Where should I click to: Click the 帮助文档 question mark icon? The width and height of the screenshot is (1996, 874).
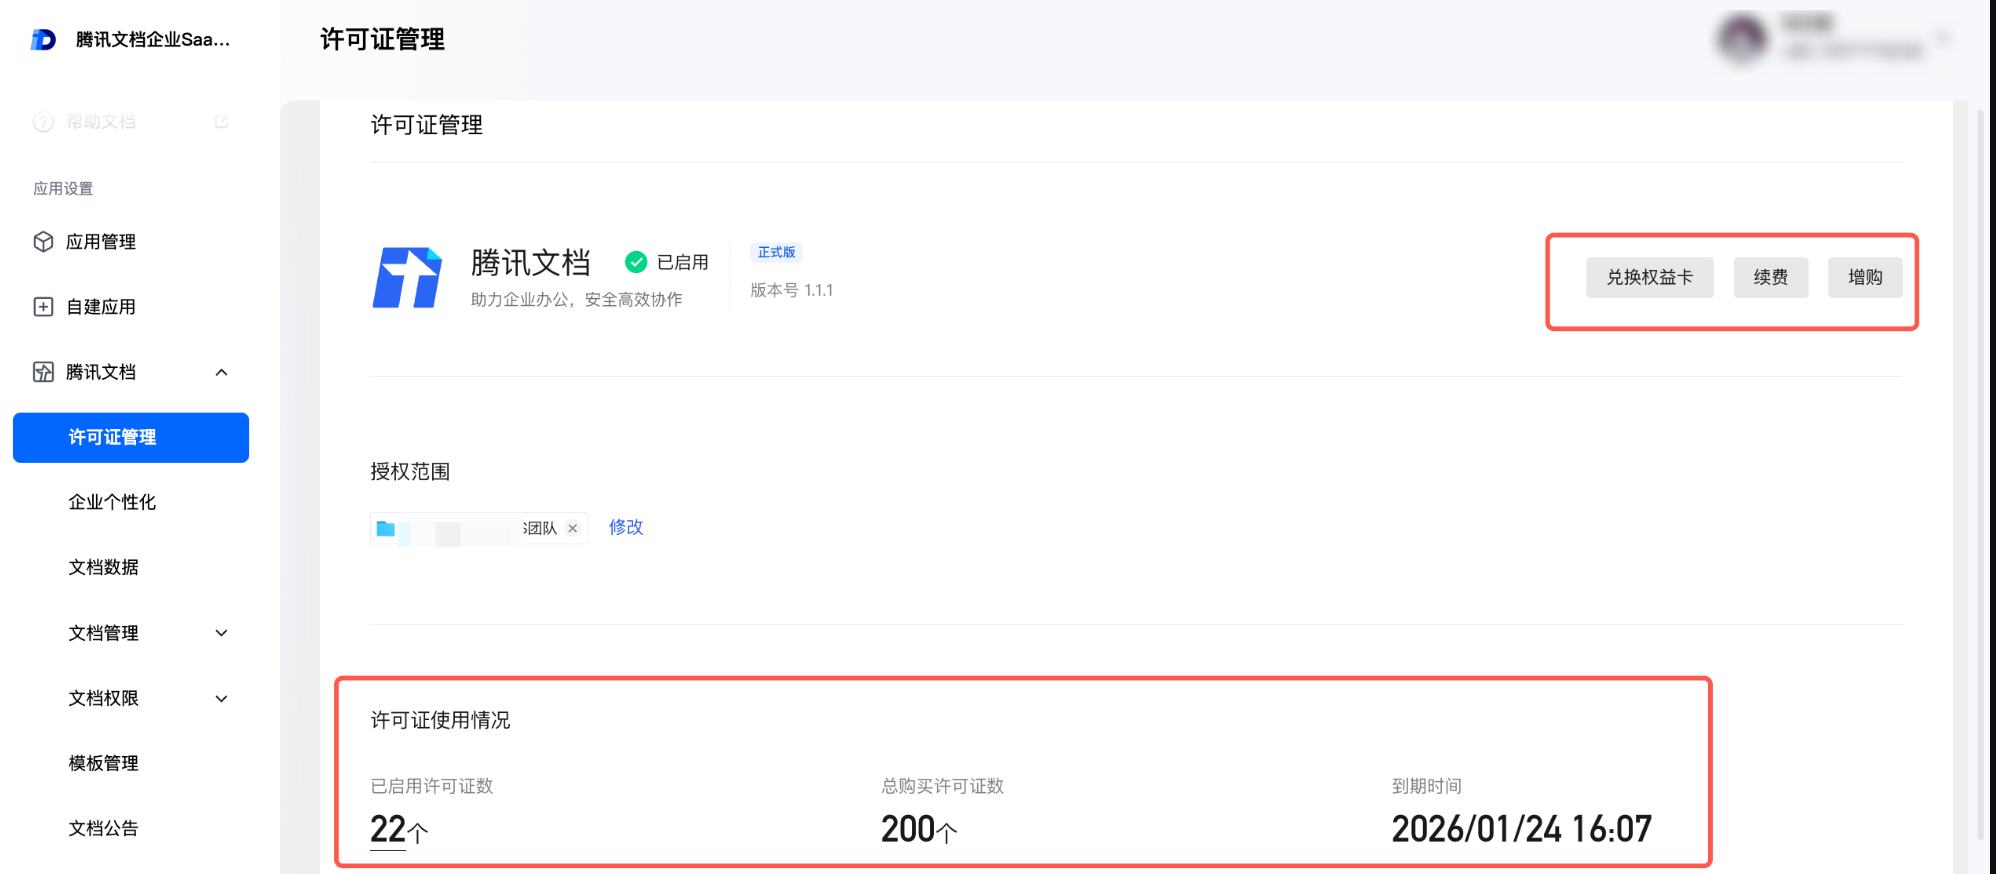[43, 122]
